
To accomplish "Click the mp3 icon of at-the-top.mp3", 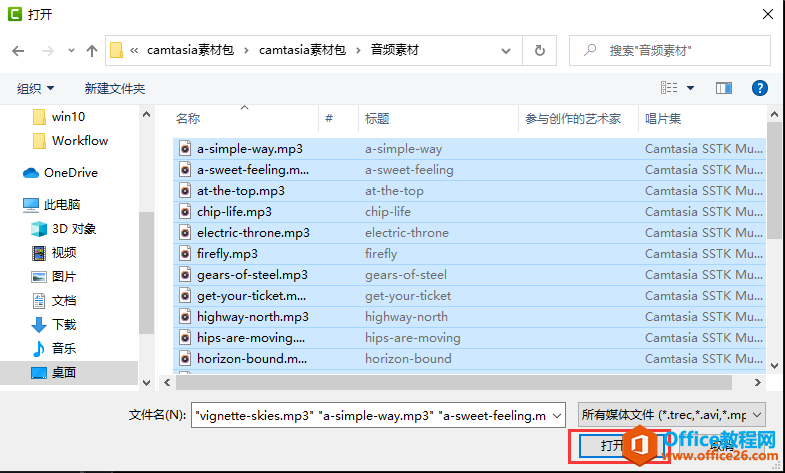I will [x=185, y=191].
